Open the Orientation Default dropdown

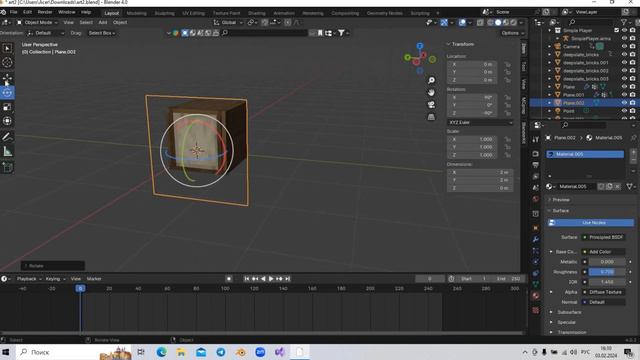pos(46,33)
